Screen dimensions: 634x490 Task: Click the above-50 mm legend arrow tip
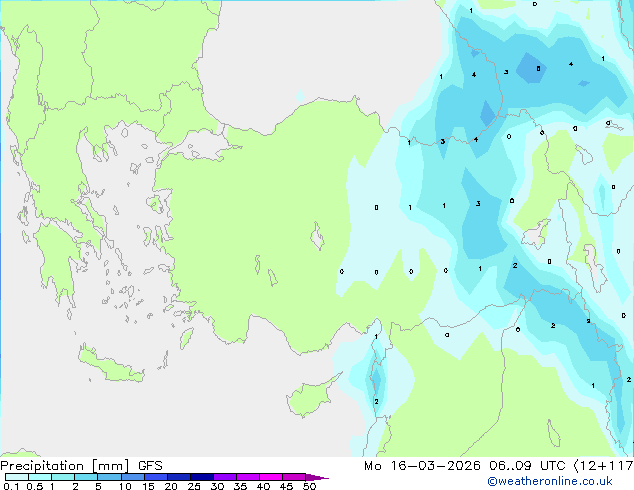(317, 477)
